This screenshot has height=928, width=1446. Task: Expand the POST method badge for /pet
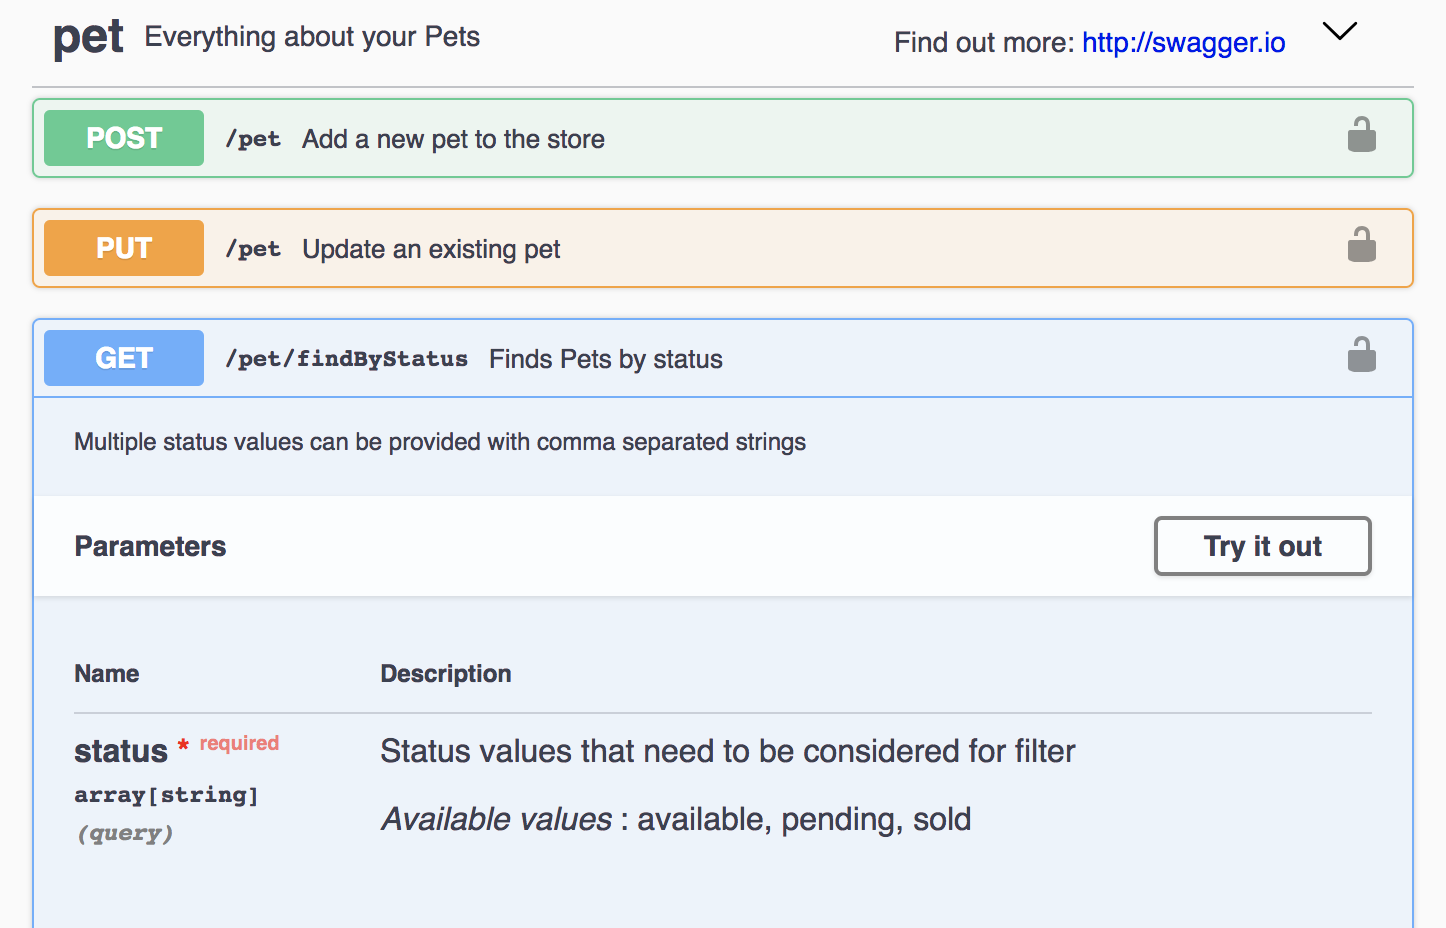(124, 138)
